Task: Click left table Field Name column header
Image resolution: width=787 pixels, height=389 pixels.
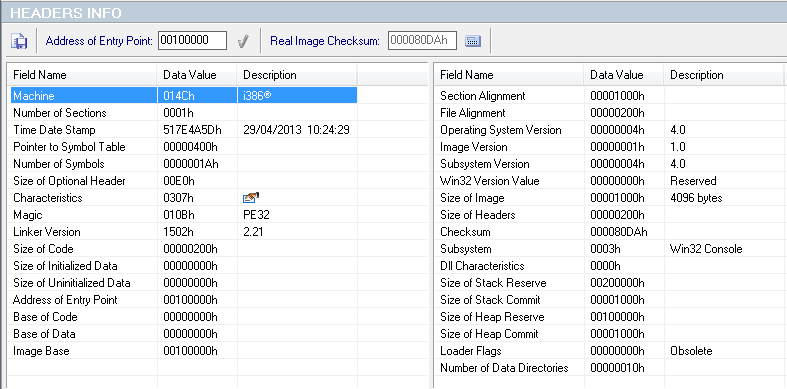Action: (x=83, y=75)
